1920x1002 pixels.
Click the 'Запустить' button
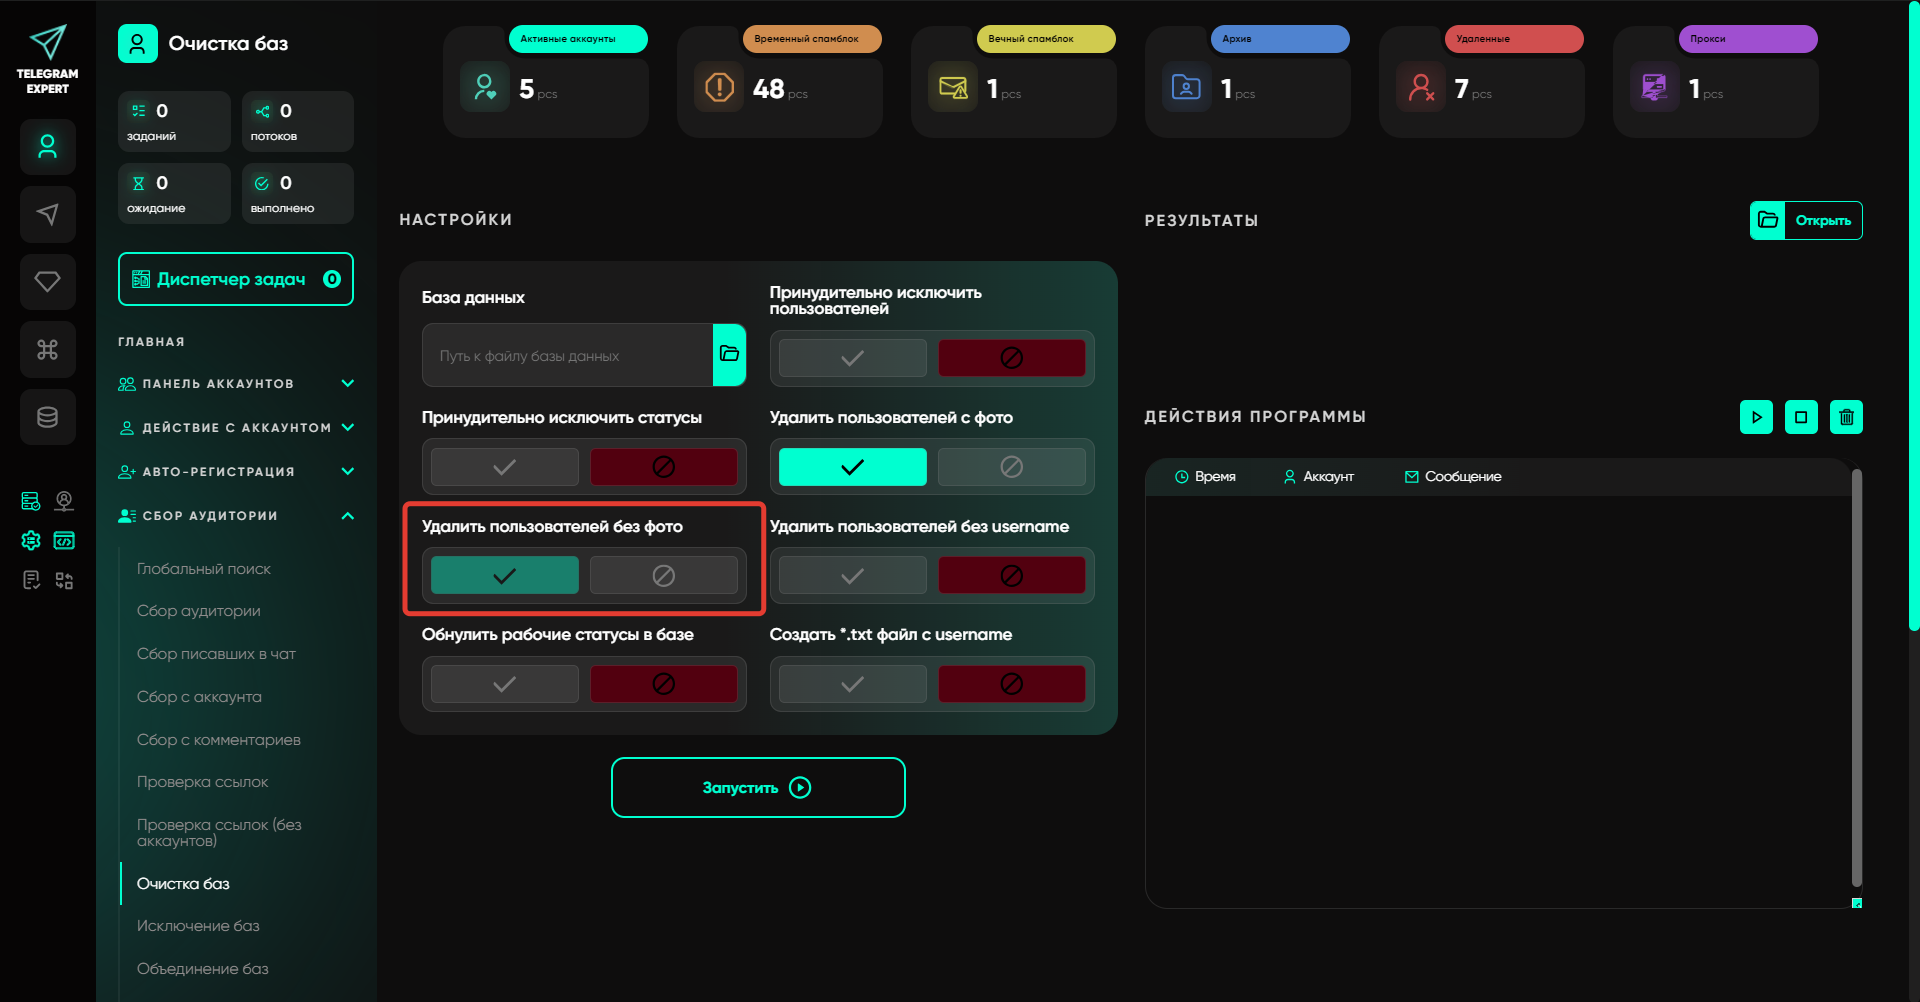[x=758, y=788]
